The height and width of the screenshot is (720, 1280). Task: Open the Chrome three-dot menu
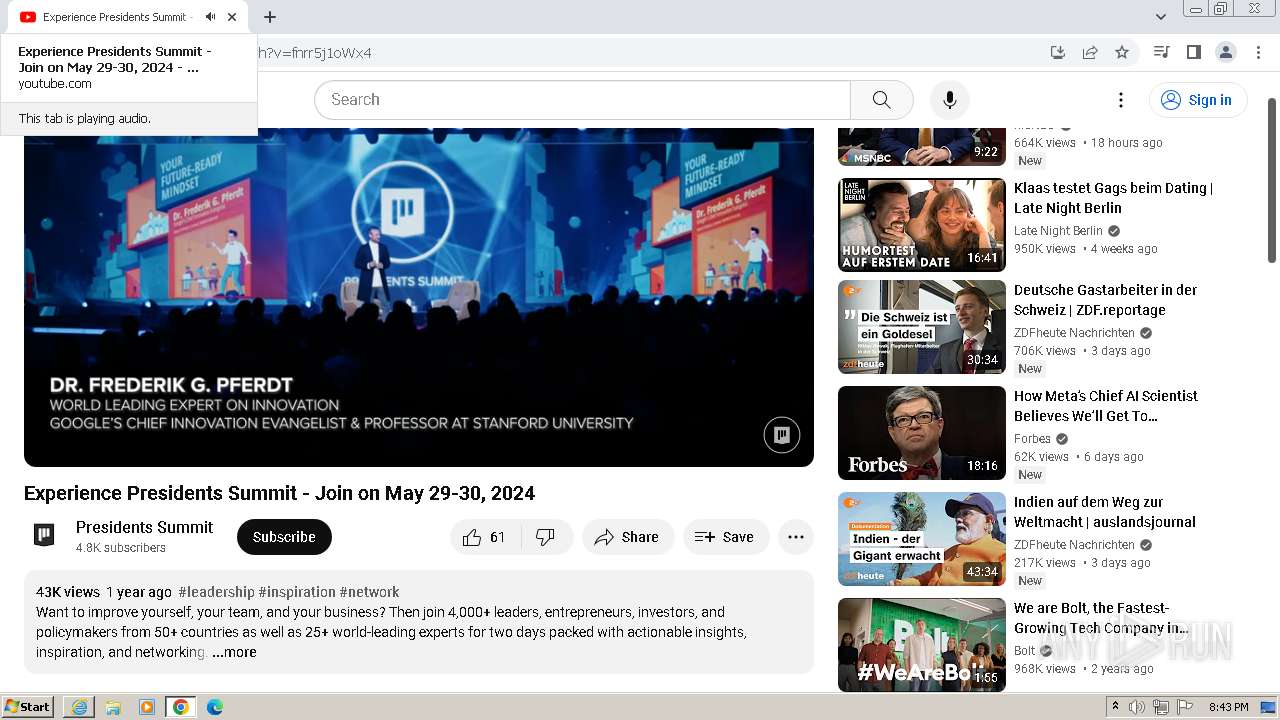tap(1257, 52)
